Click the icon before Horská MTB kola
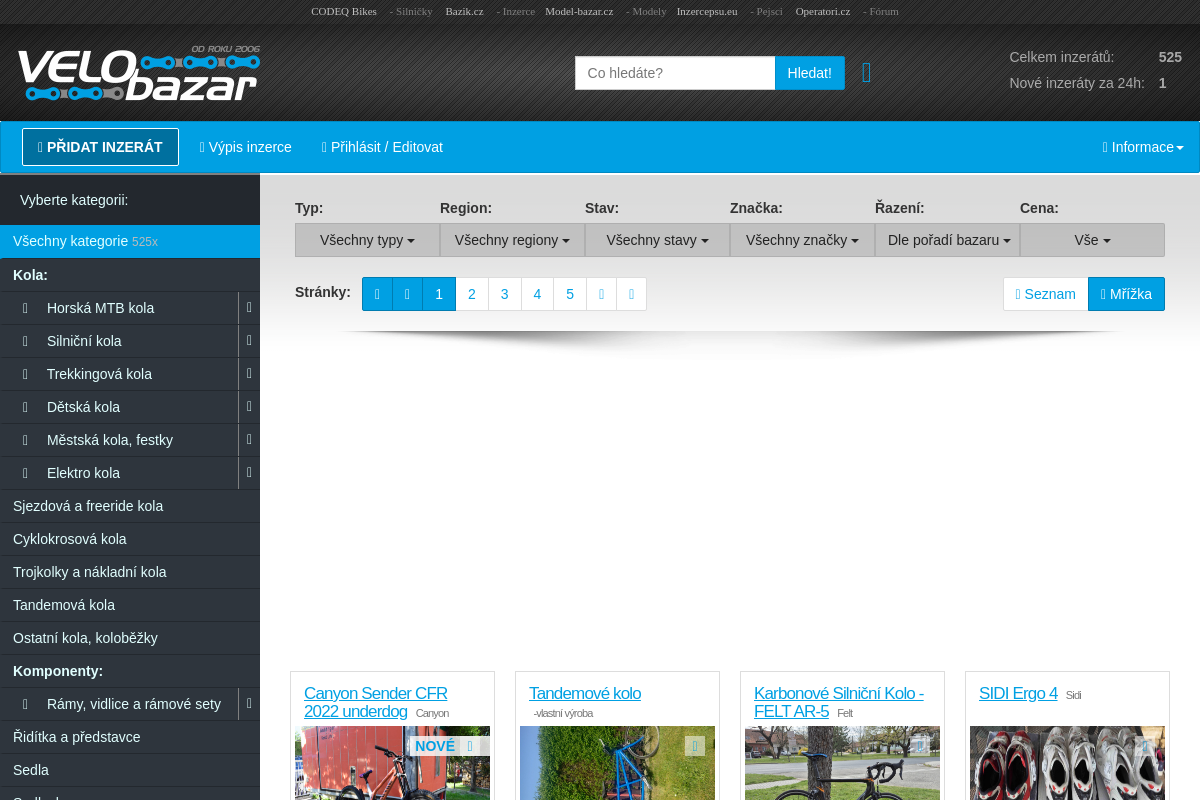The height and width of the screenshot is (800, 1200). point(25,308)
